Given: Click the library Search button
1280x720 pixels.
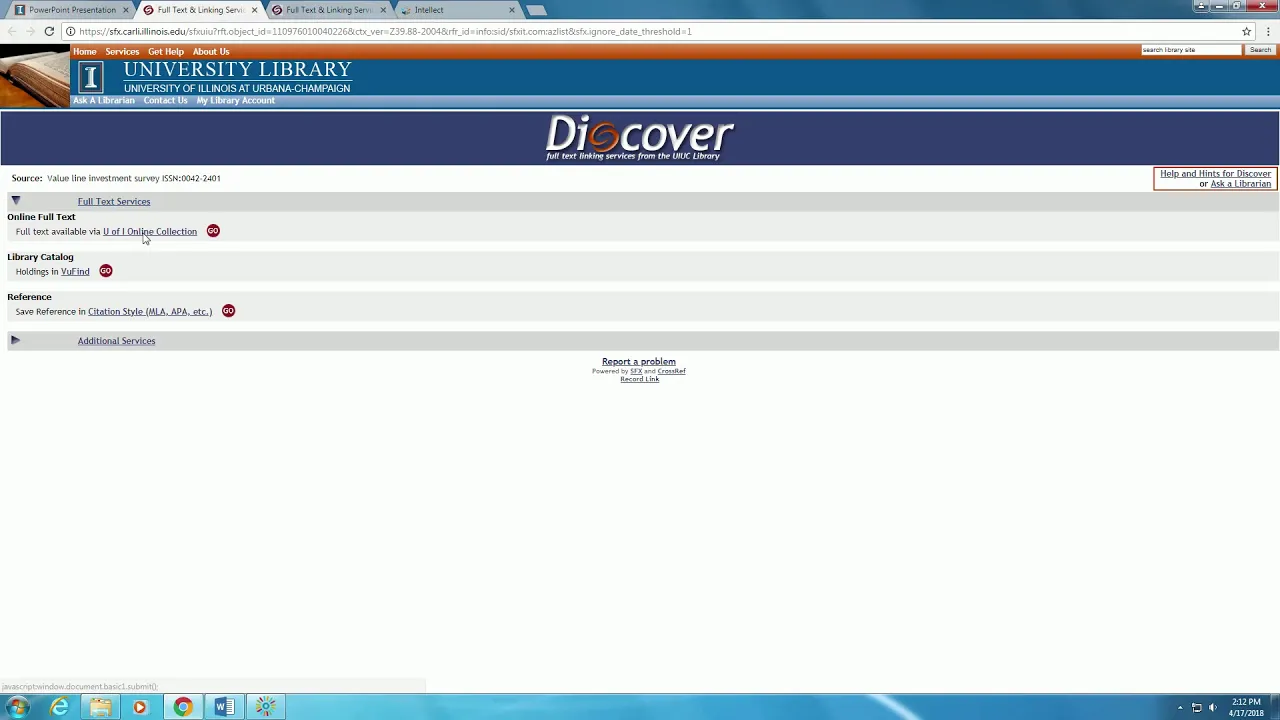Looking at the screenshot, I should pos(1260,50).
